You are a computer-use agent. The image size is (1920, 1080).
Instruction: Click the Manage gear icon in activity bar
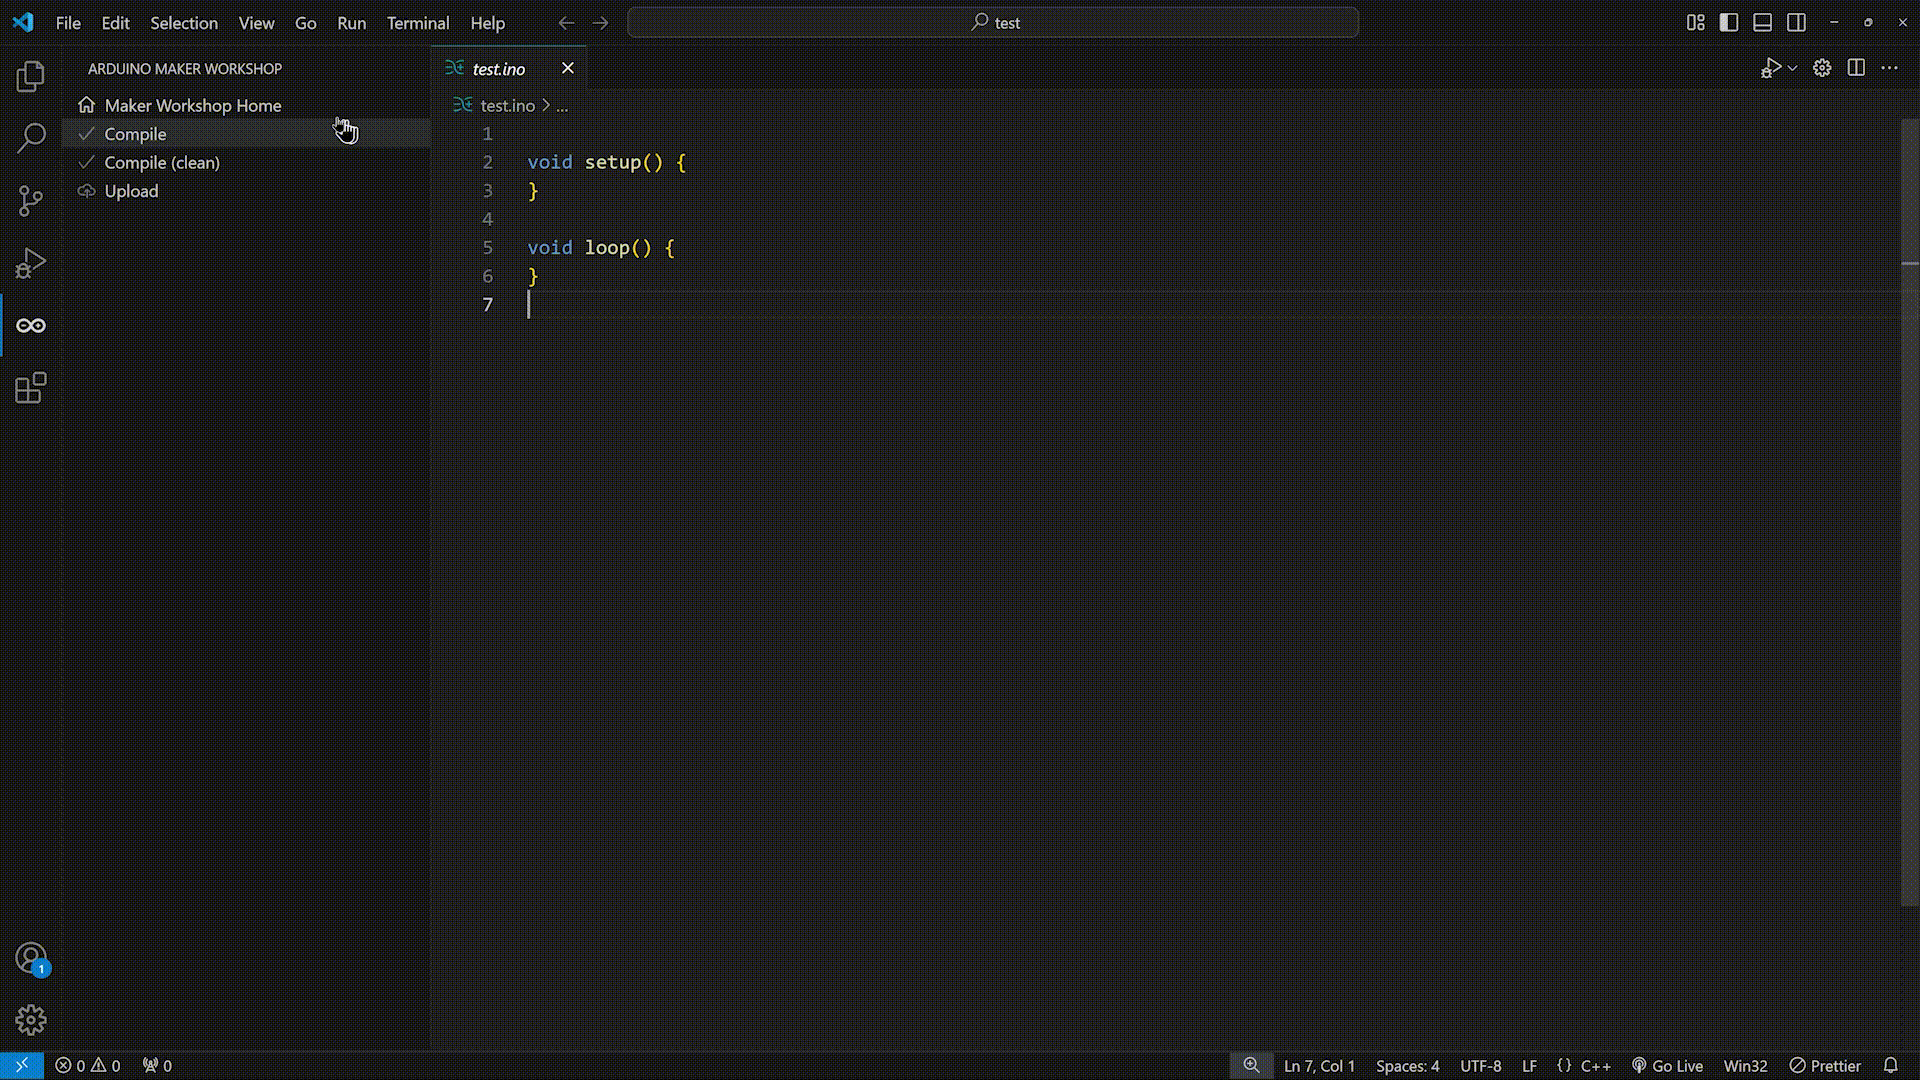tap(31, 1020)
